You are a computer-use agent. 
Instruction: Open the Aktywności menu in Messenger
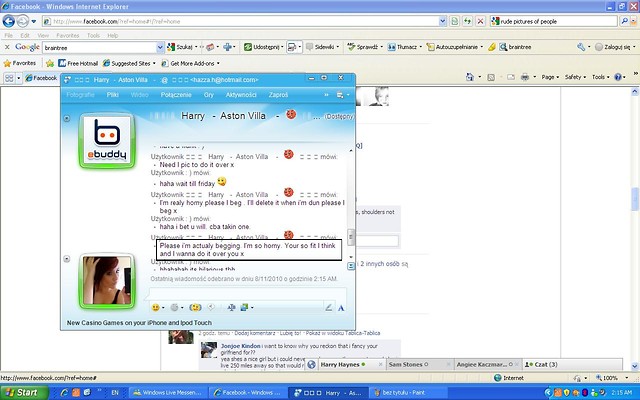coord(241,95)
